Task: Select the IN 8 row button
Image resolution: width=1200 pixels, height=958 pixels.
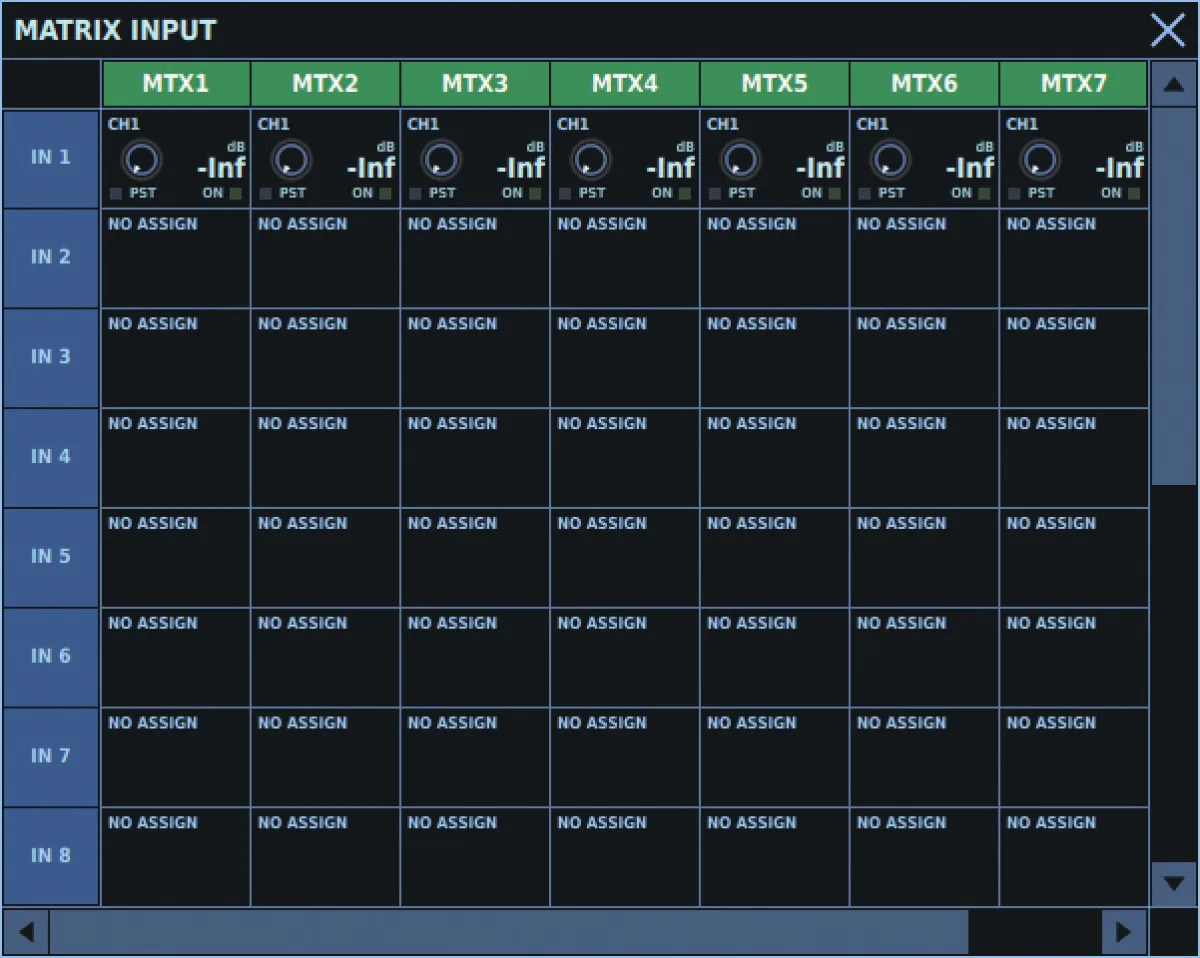Action: 51,857
